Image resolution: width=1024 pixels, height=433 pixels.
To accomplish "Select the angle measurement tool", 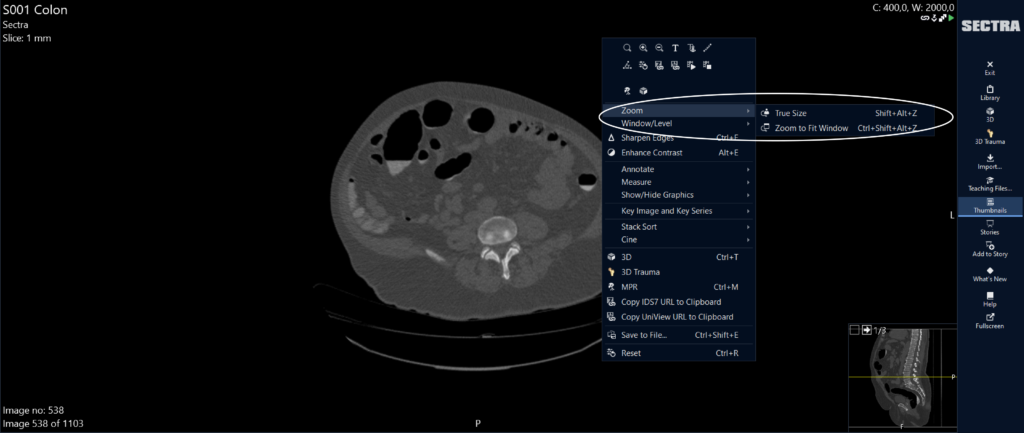I will click(627, 65).
